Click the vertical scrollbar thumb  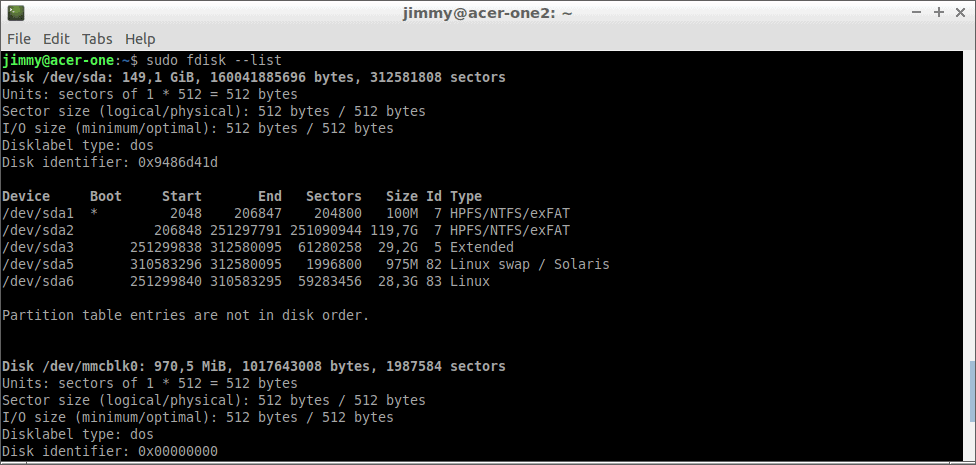[970, 391]
